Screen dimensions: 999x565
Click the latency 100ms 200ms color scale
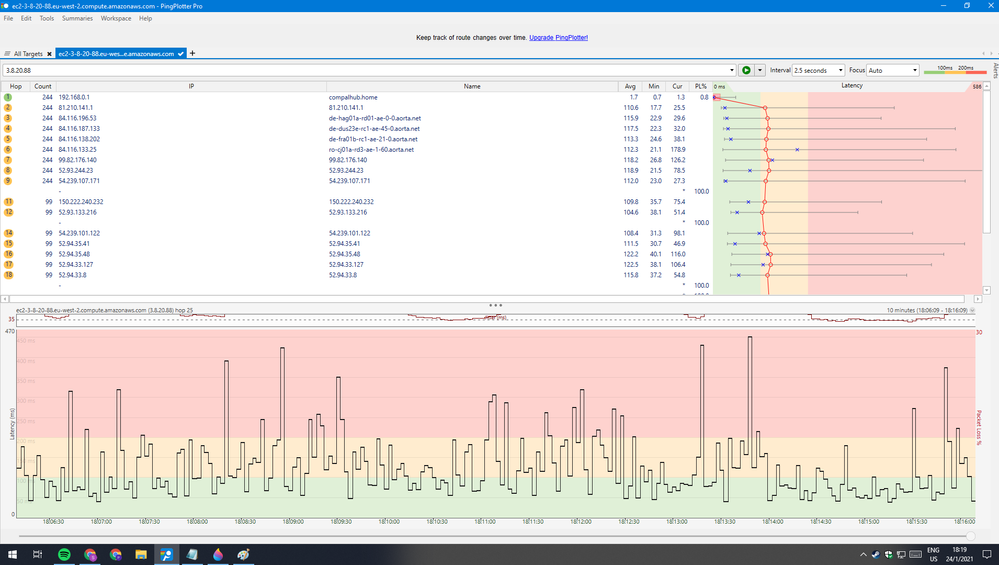point(952,70)
